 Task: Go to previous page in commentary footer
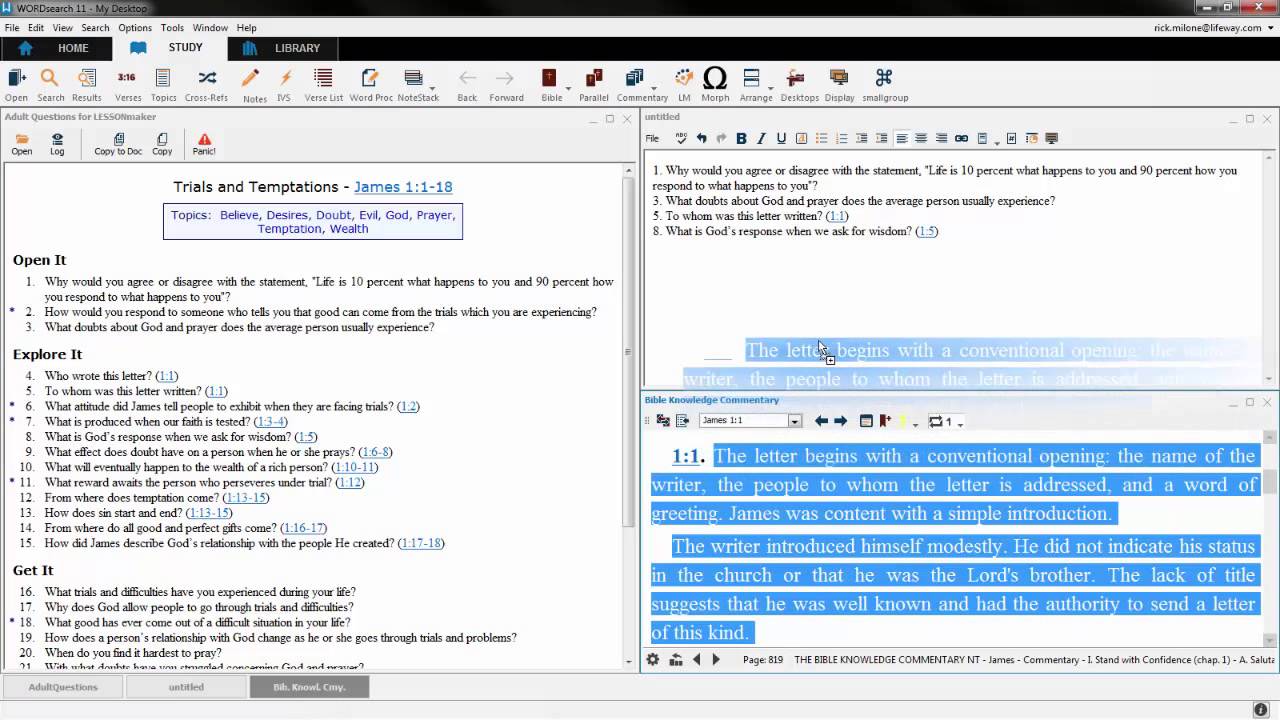click(697, 660)
